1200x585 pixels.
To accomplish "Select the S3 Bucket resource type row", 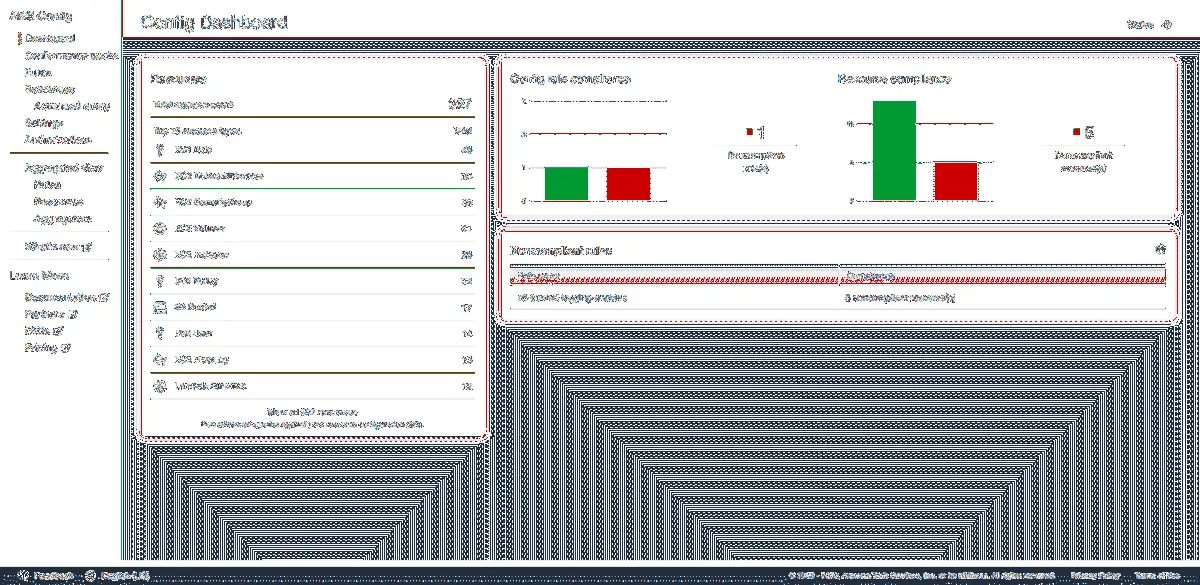I will (x=312, y=307).
